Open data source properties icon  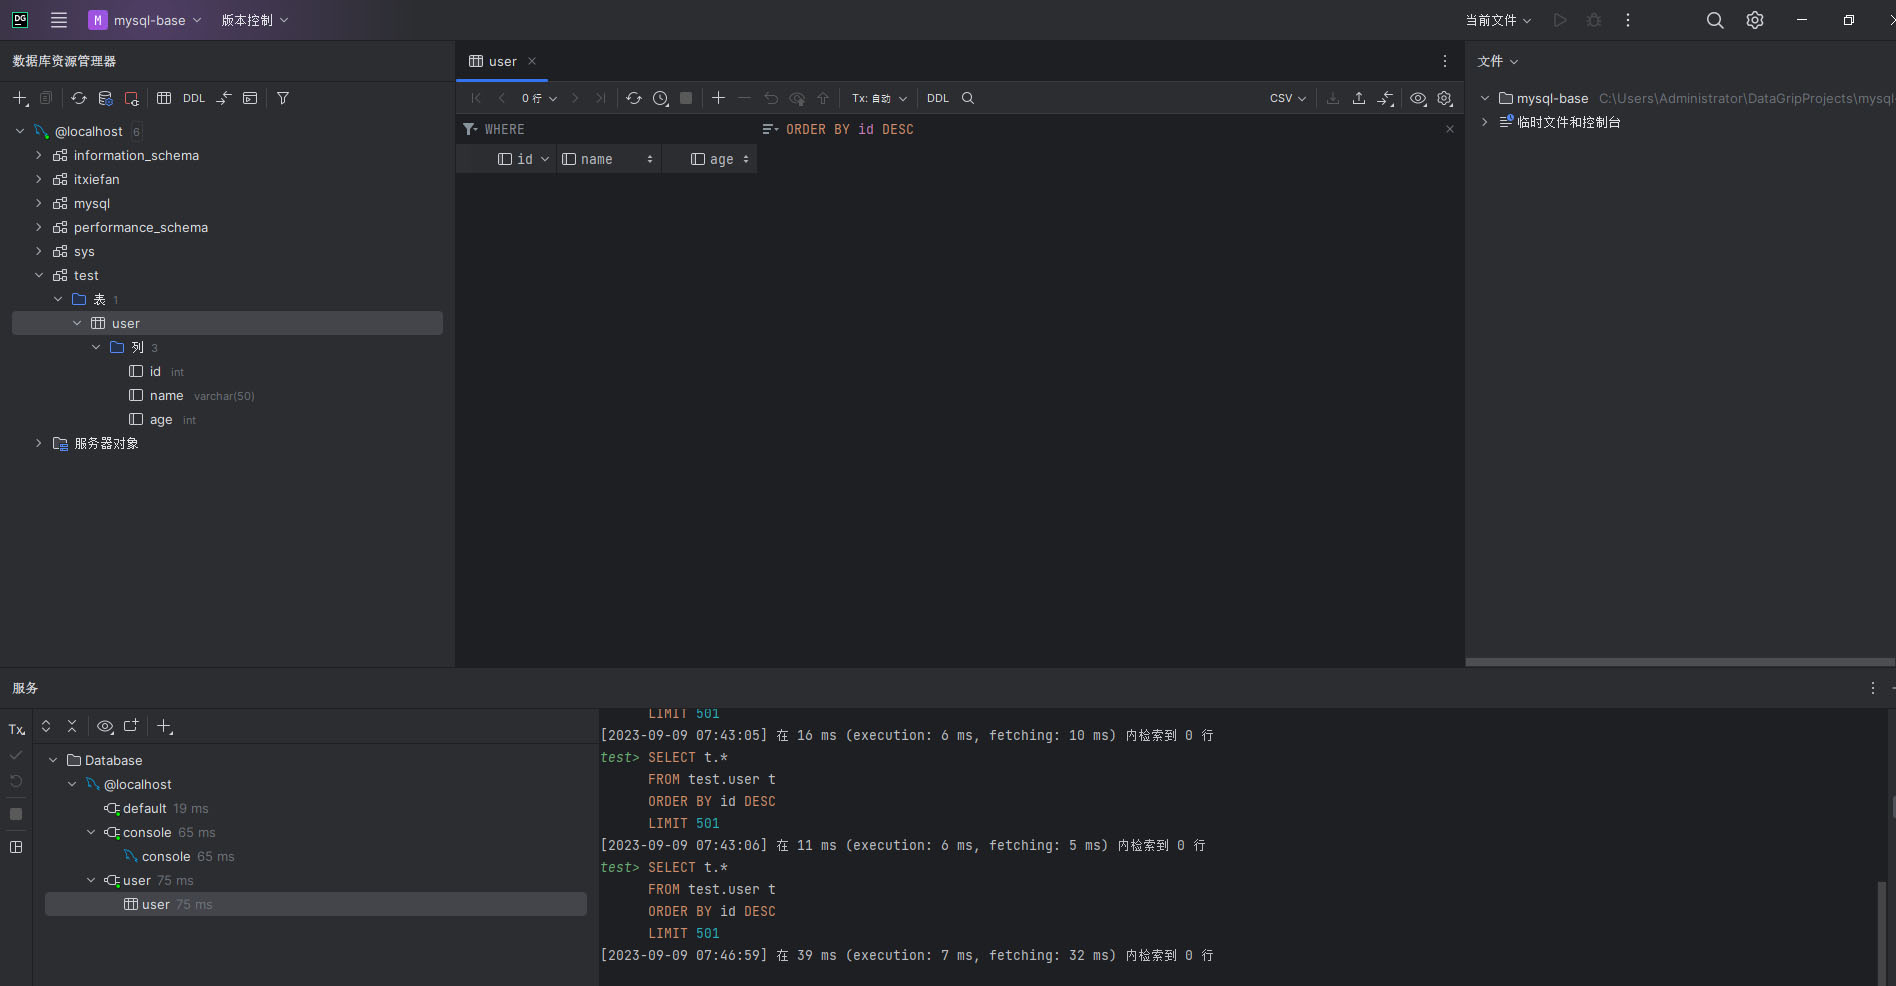pos(105,98)
